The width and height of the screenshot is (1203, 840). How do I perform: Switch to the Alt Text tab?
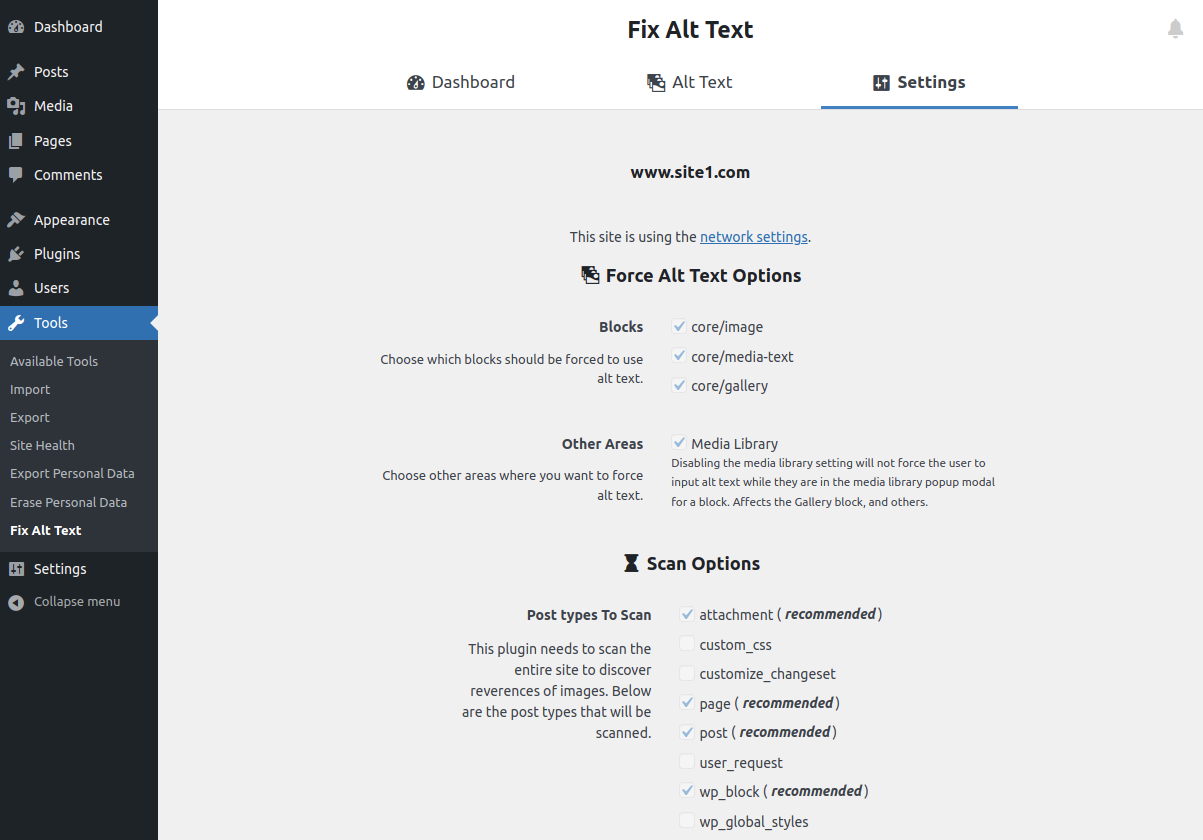(x=690, y=83)
